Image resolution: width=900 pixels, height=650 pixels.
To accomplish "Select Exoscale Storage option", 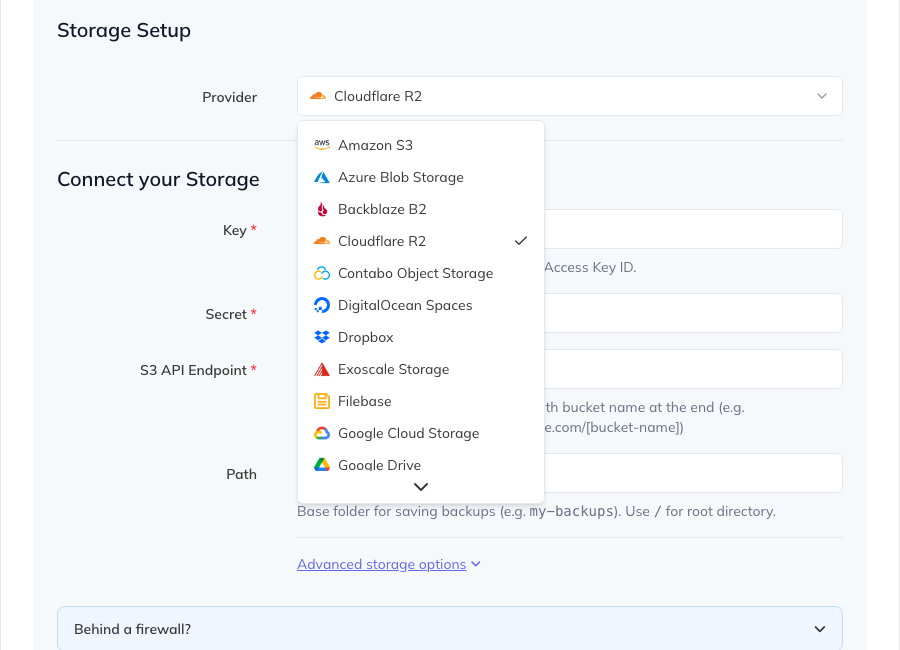I will (x=421, y=369).
